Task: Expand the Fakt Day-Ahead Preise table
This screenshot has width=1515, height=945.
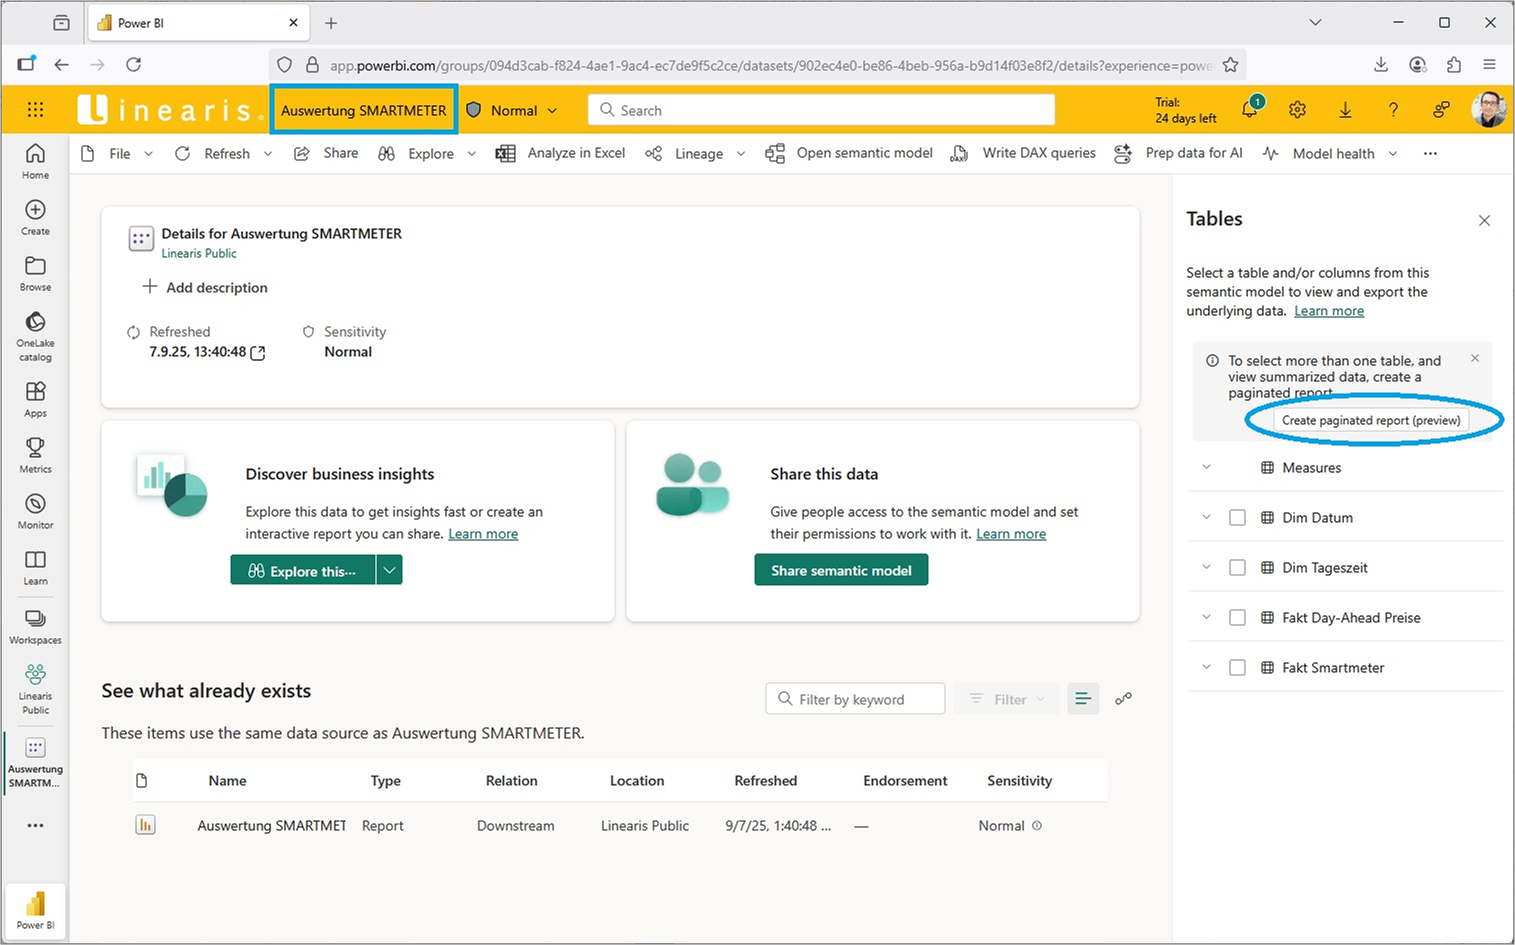Action: click(x=1205, y=617)
